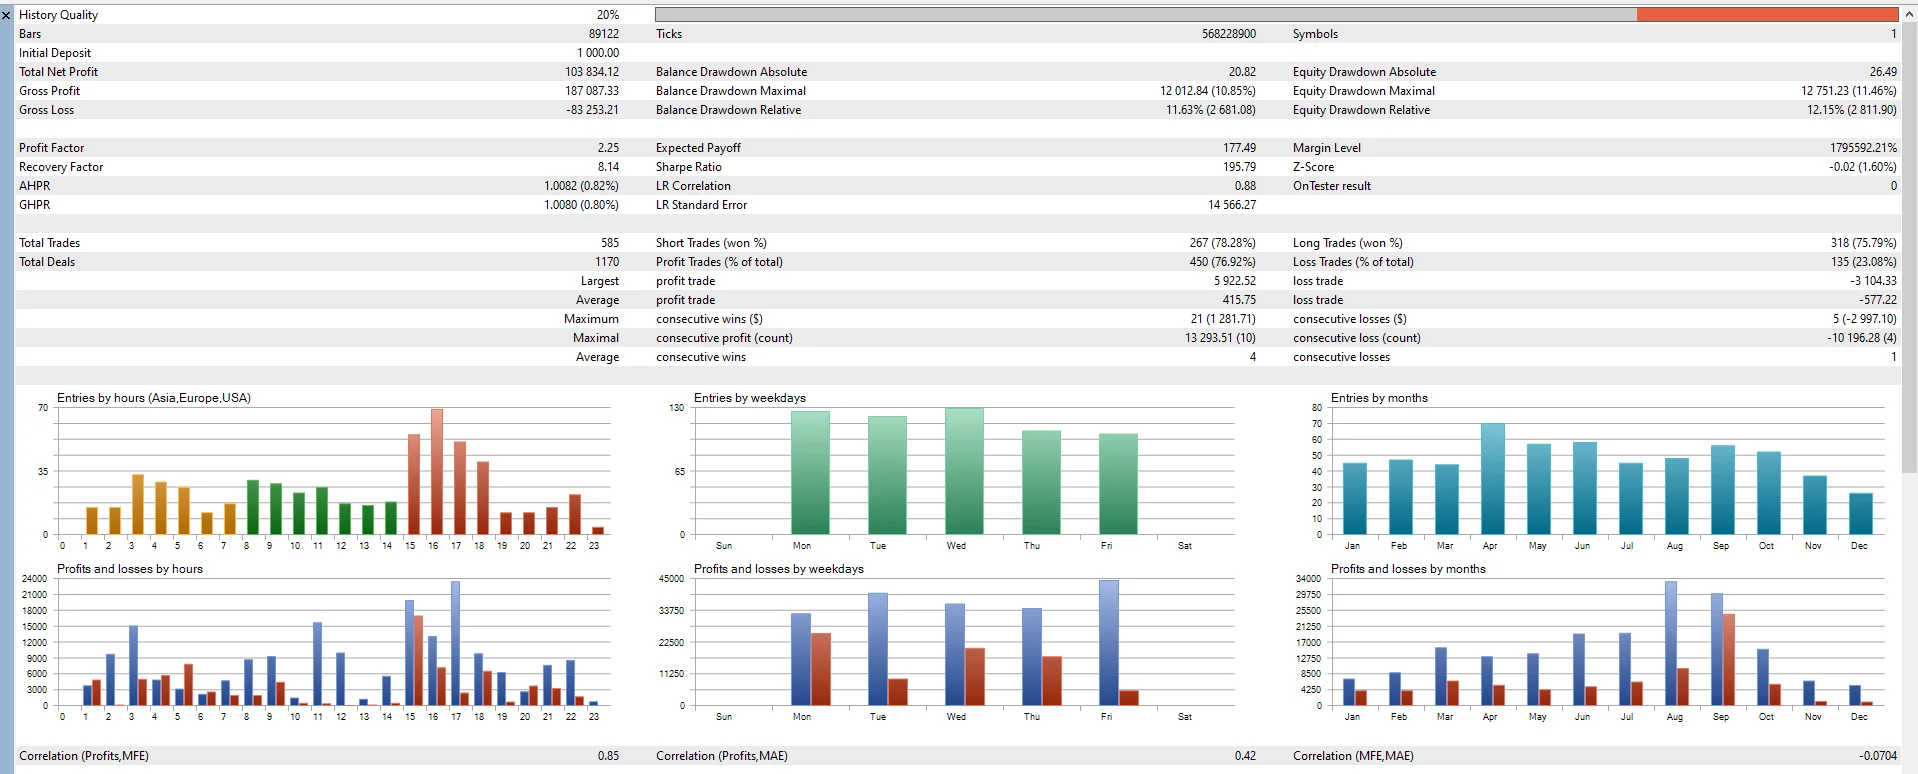Click the Total Deals value 1170

tap(607, 262)
